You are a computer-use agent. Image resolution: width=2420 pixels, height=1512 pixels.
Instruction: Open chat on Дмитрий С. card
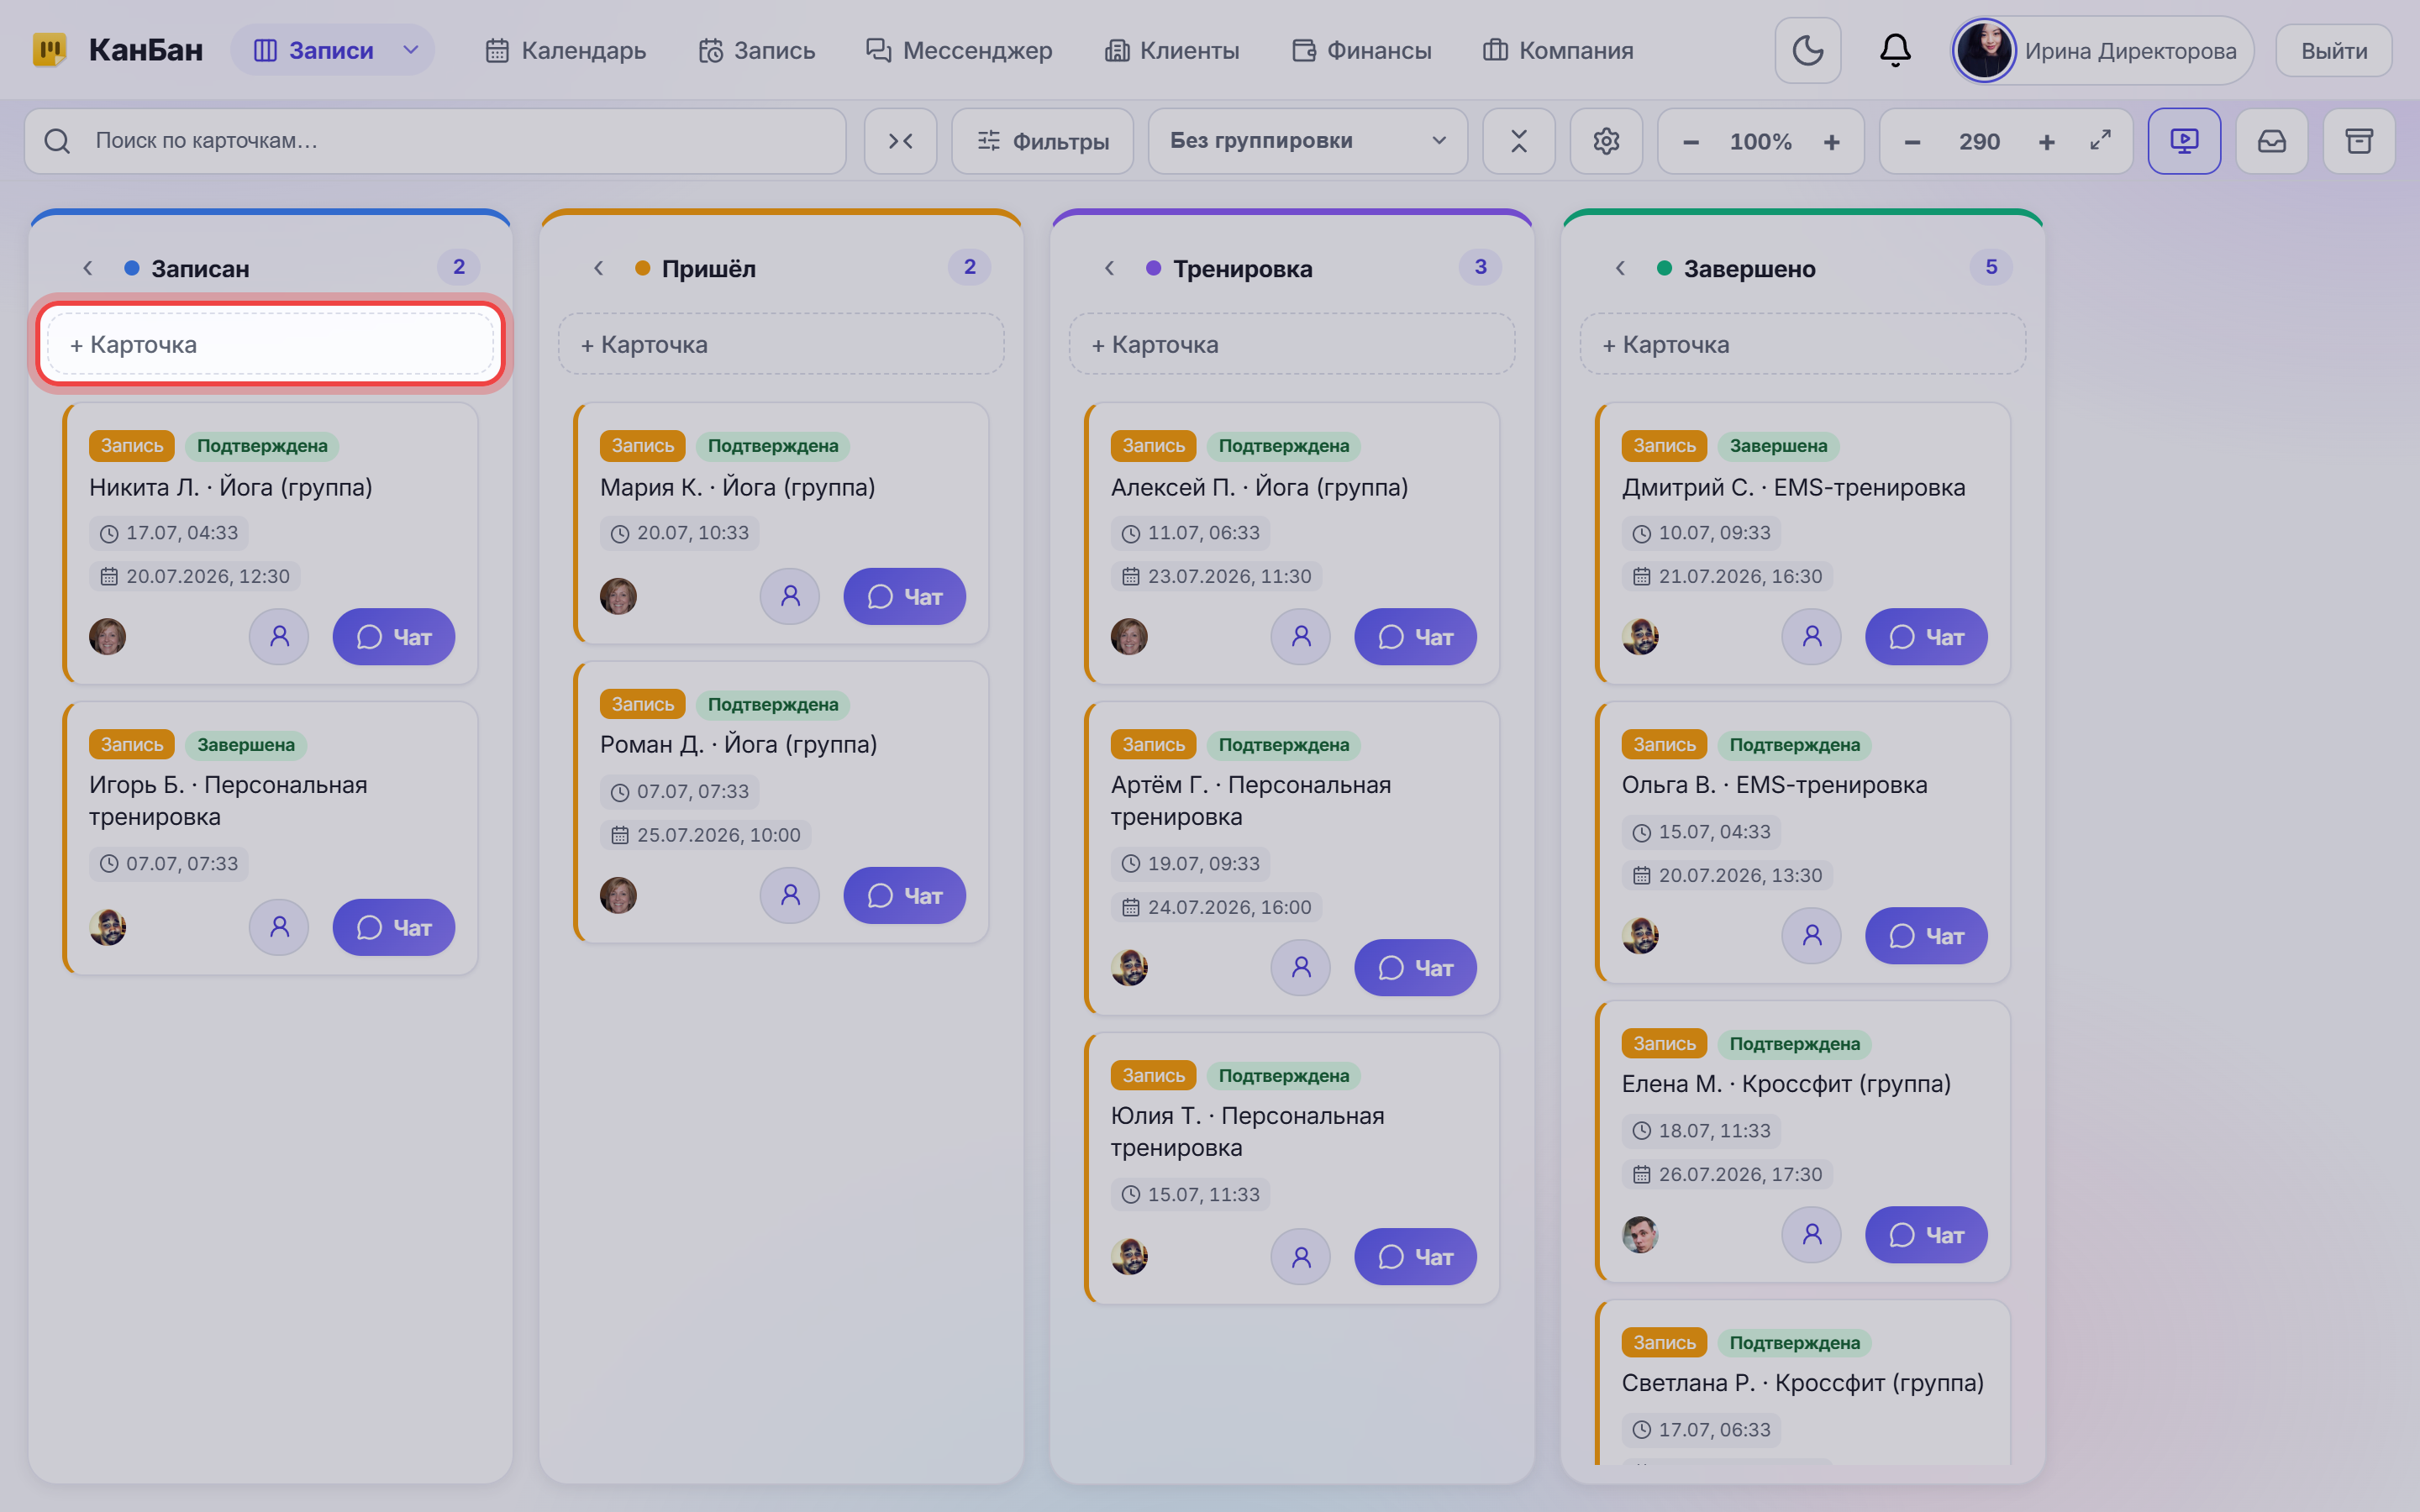coord(1927,637)
